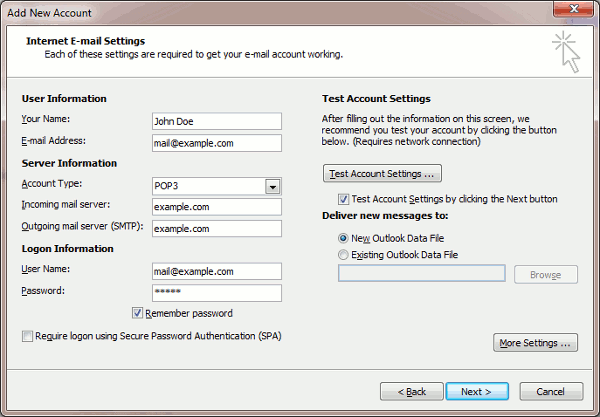Select the E-mail Address input box
The image size is (600, 417).
[x=215, y=143]
